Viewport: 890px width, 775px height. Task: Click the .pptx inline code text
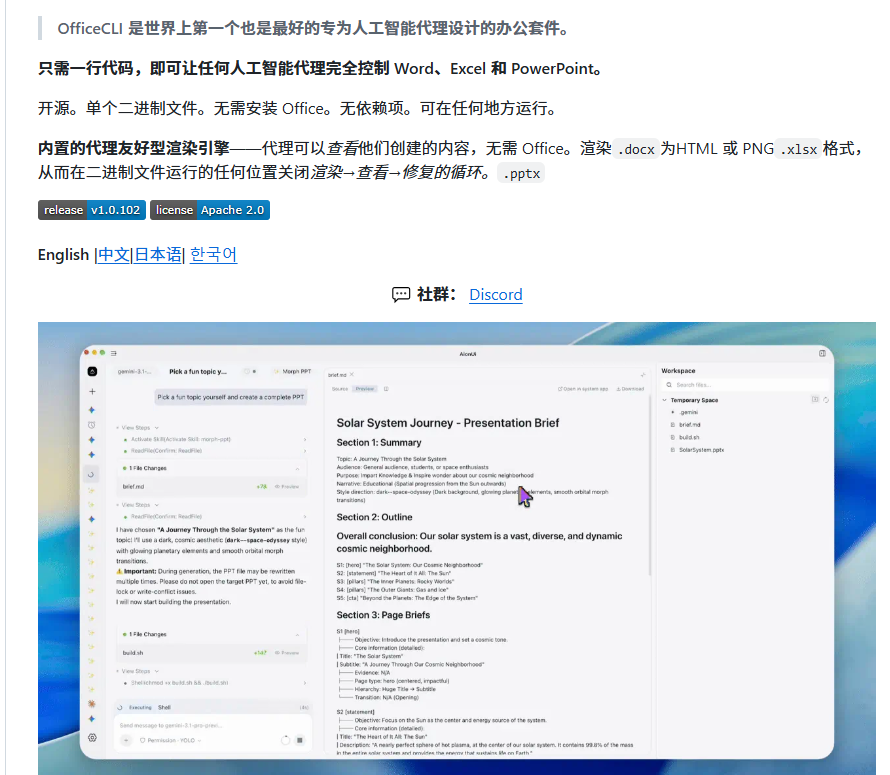tap(521, 173)
